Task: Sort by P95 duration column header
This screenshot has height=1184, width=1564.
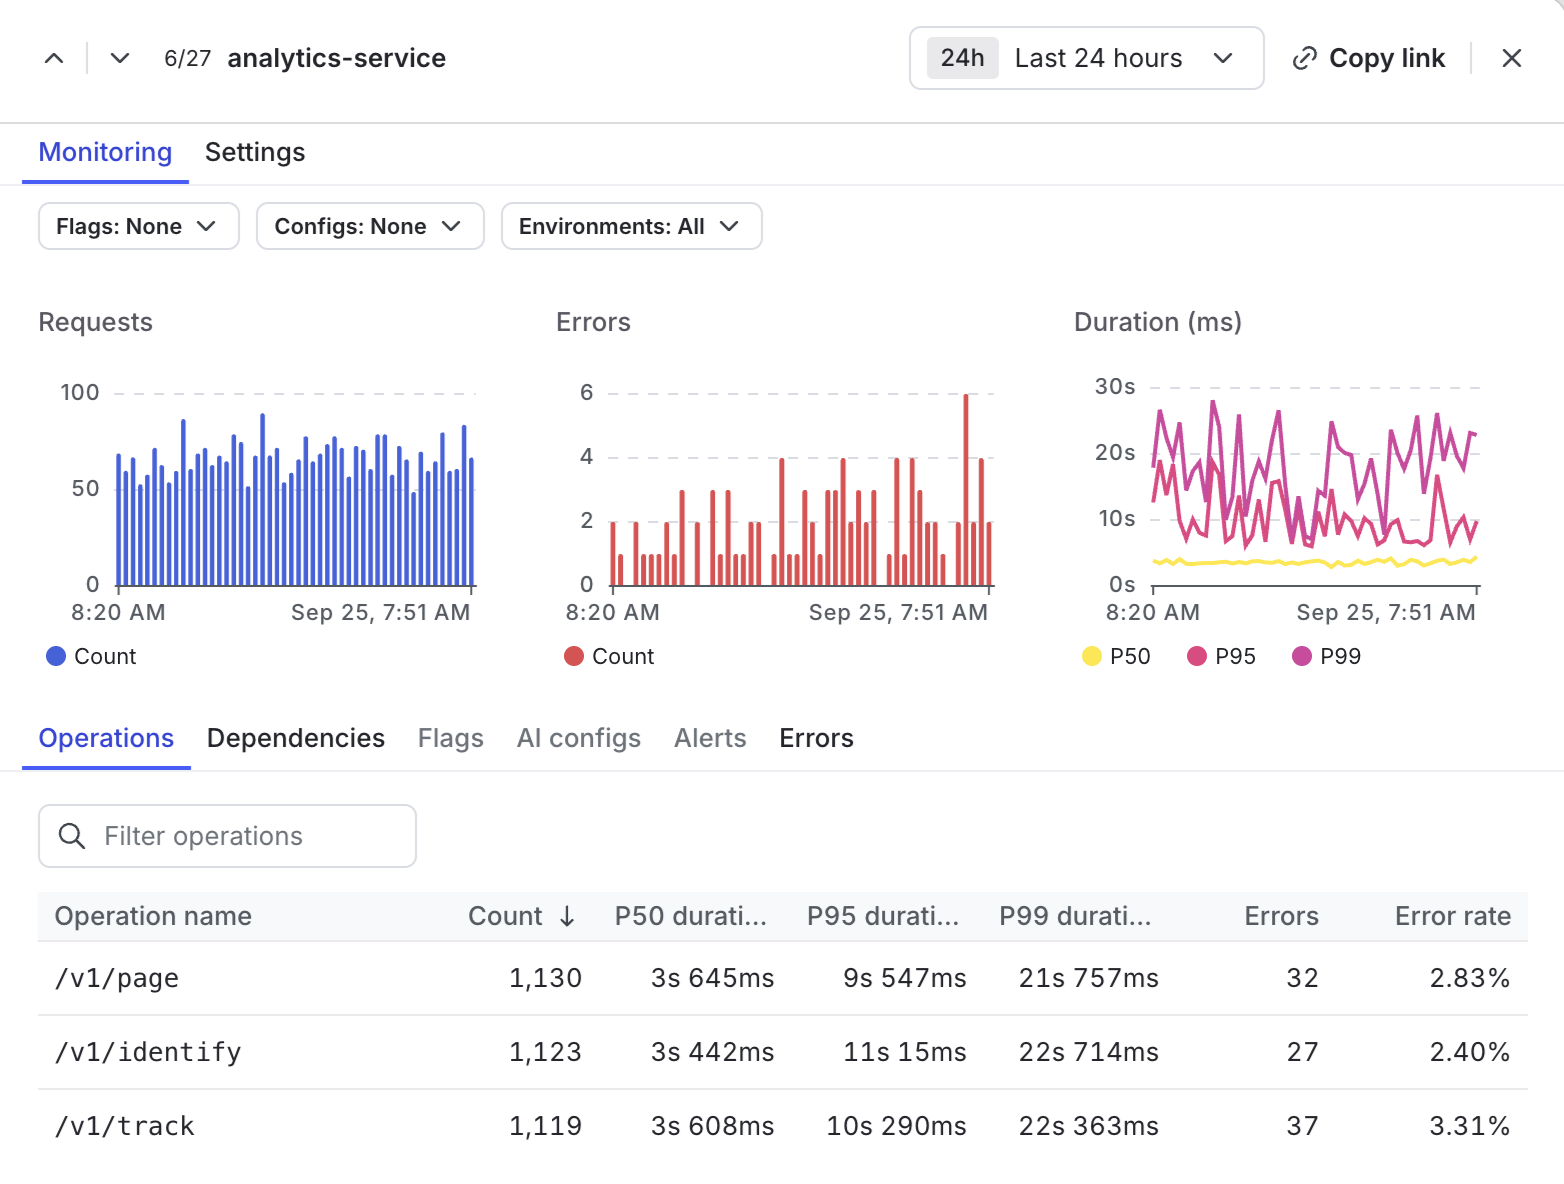Action: point(883,916)
